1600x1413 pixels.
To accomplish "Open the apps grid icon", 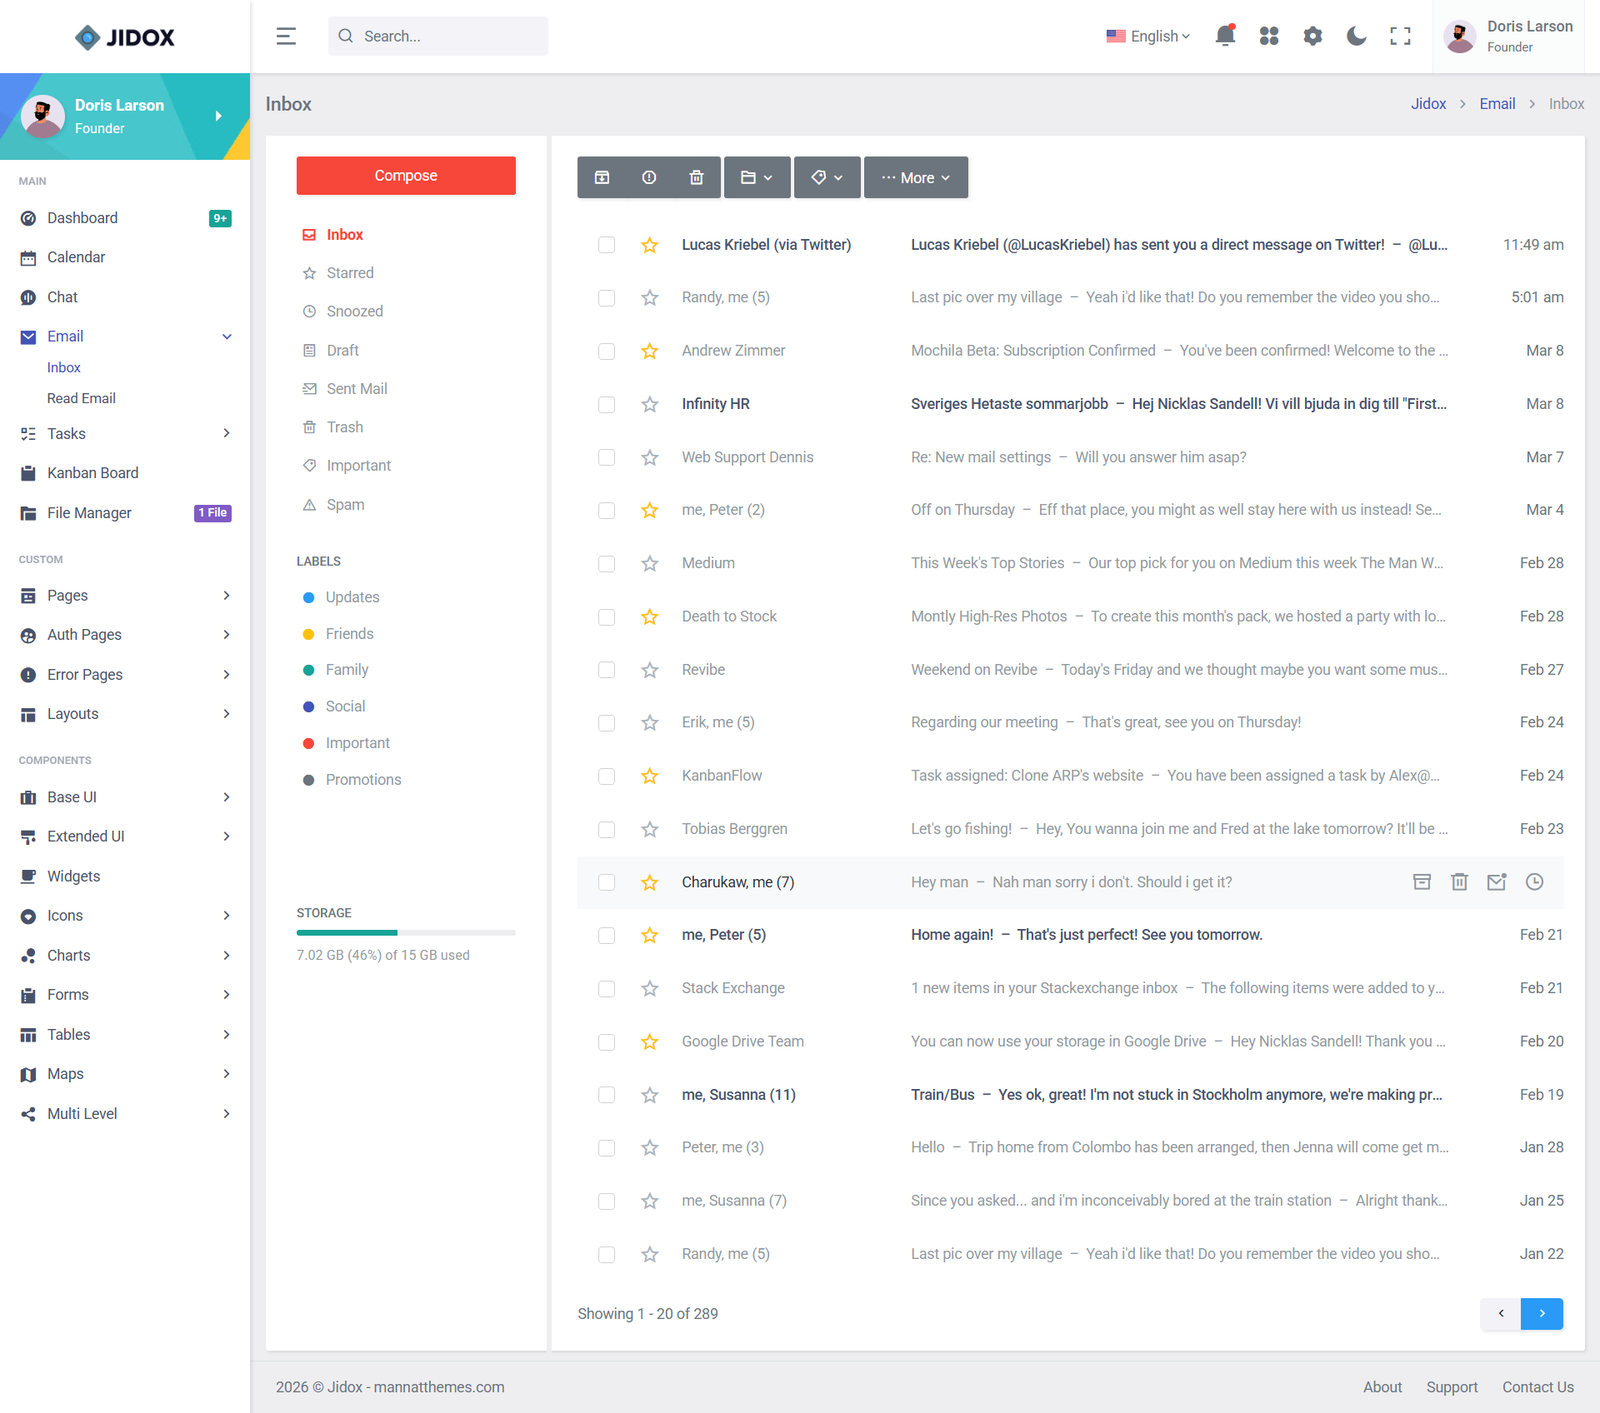I will coord(1269,36).
